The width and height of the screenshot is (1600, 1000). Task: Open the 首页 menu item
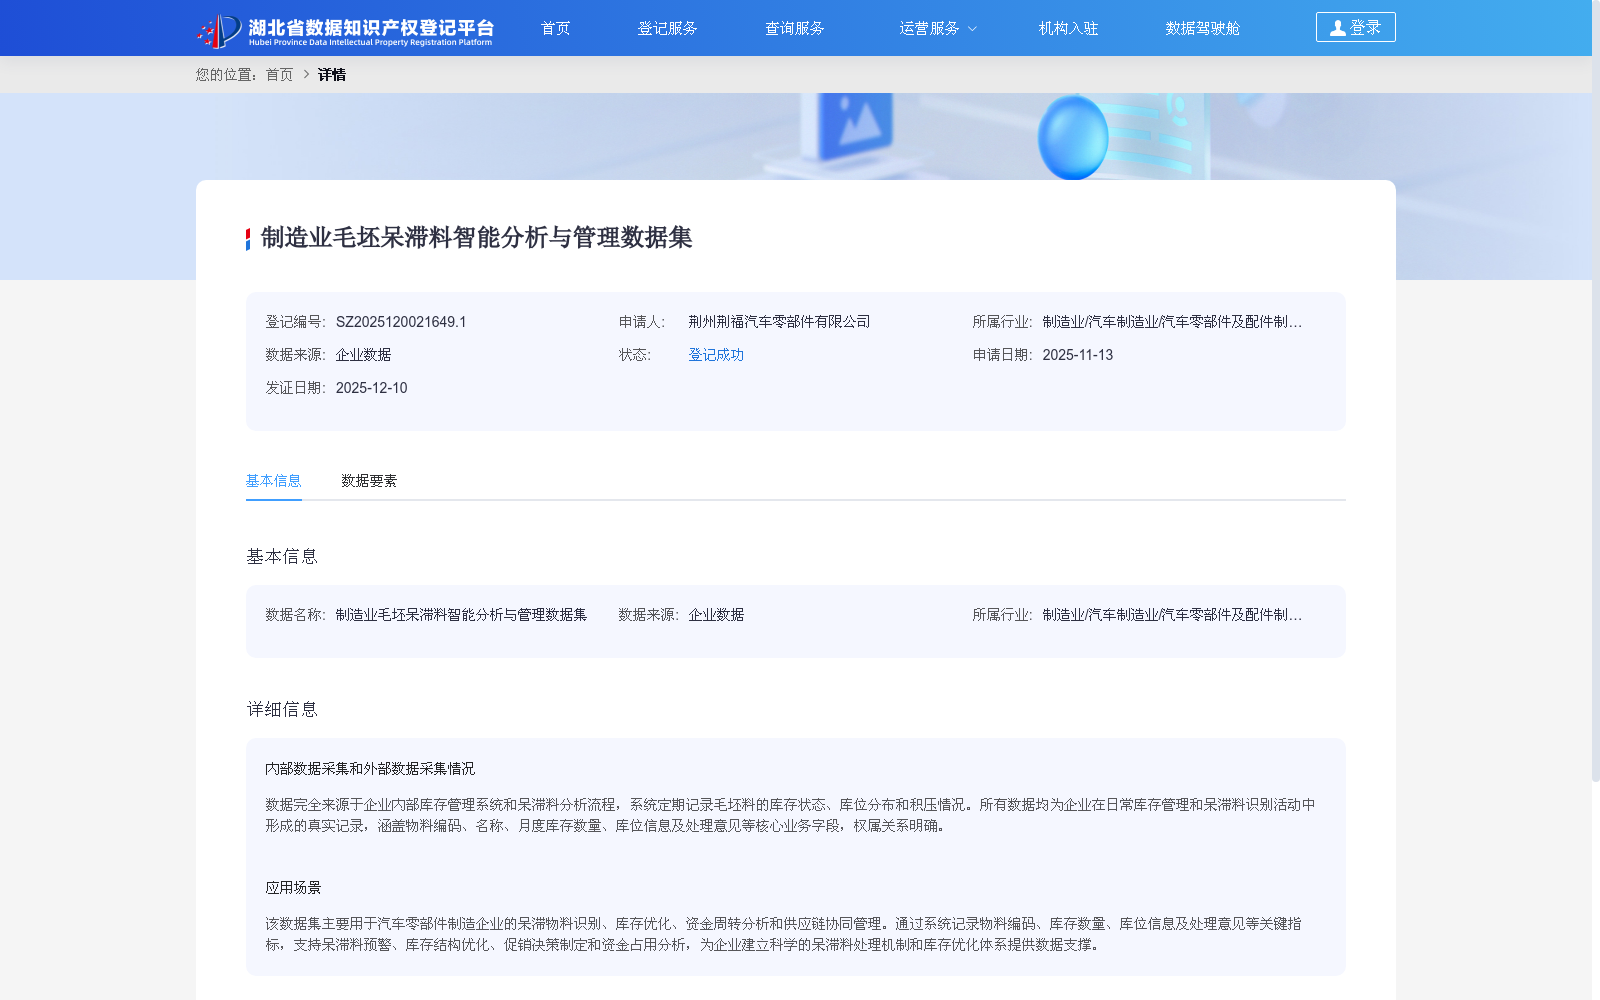[x=555, y=28]
